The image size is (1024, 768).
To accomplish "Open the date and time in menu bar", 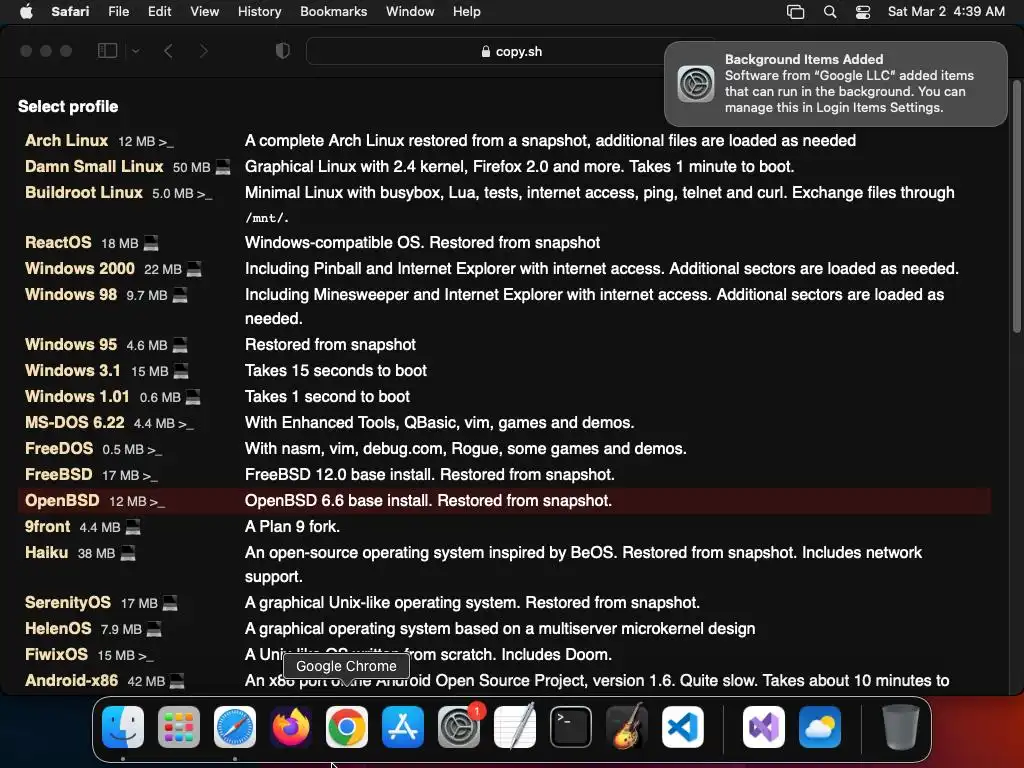I will pyautogui.click(x=946, y=11).
